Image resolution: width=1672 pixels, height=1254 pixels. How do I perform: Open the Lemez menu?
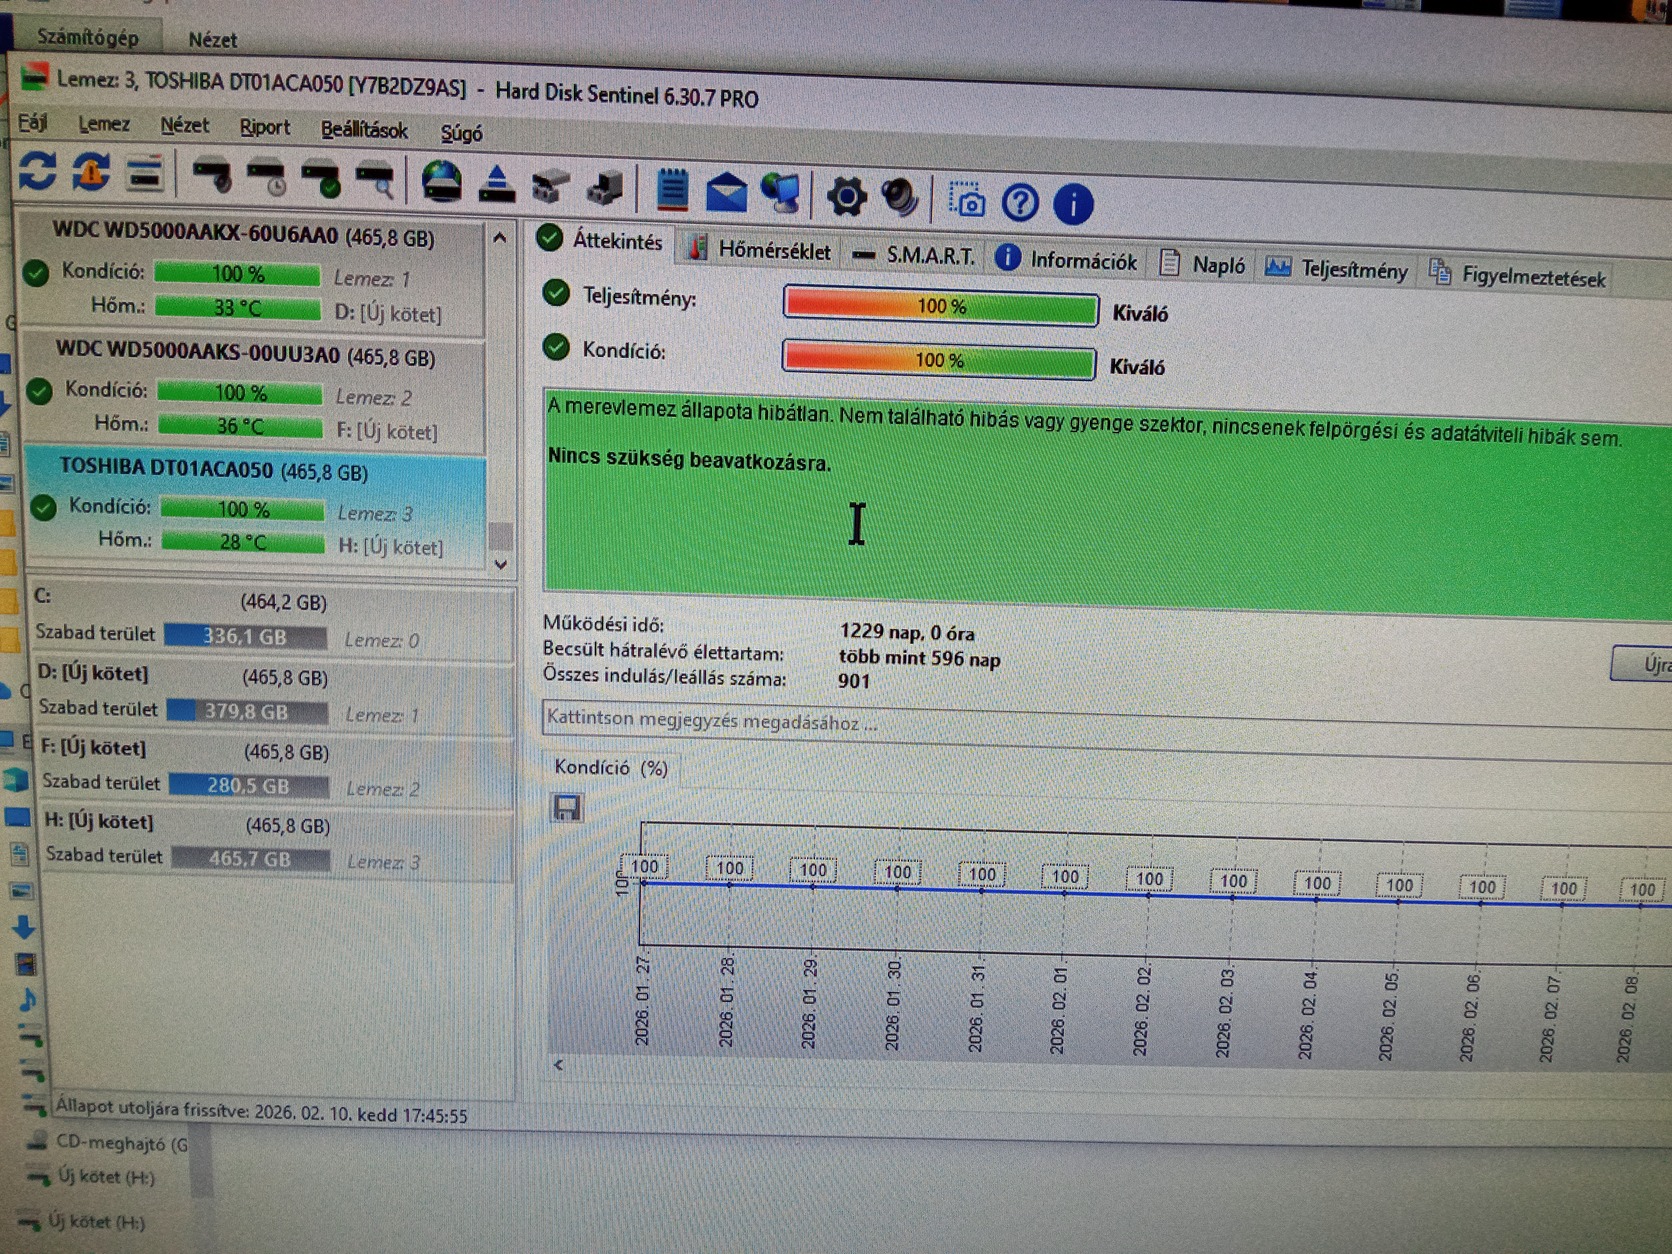pos(104,124)
